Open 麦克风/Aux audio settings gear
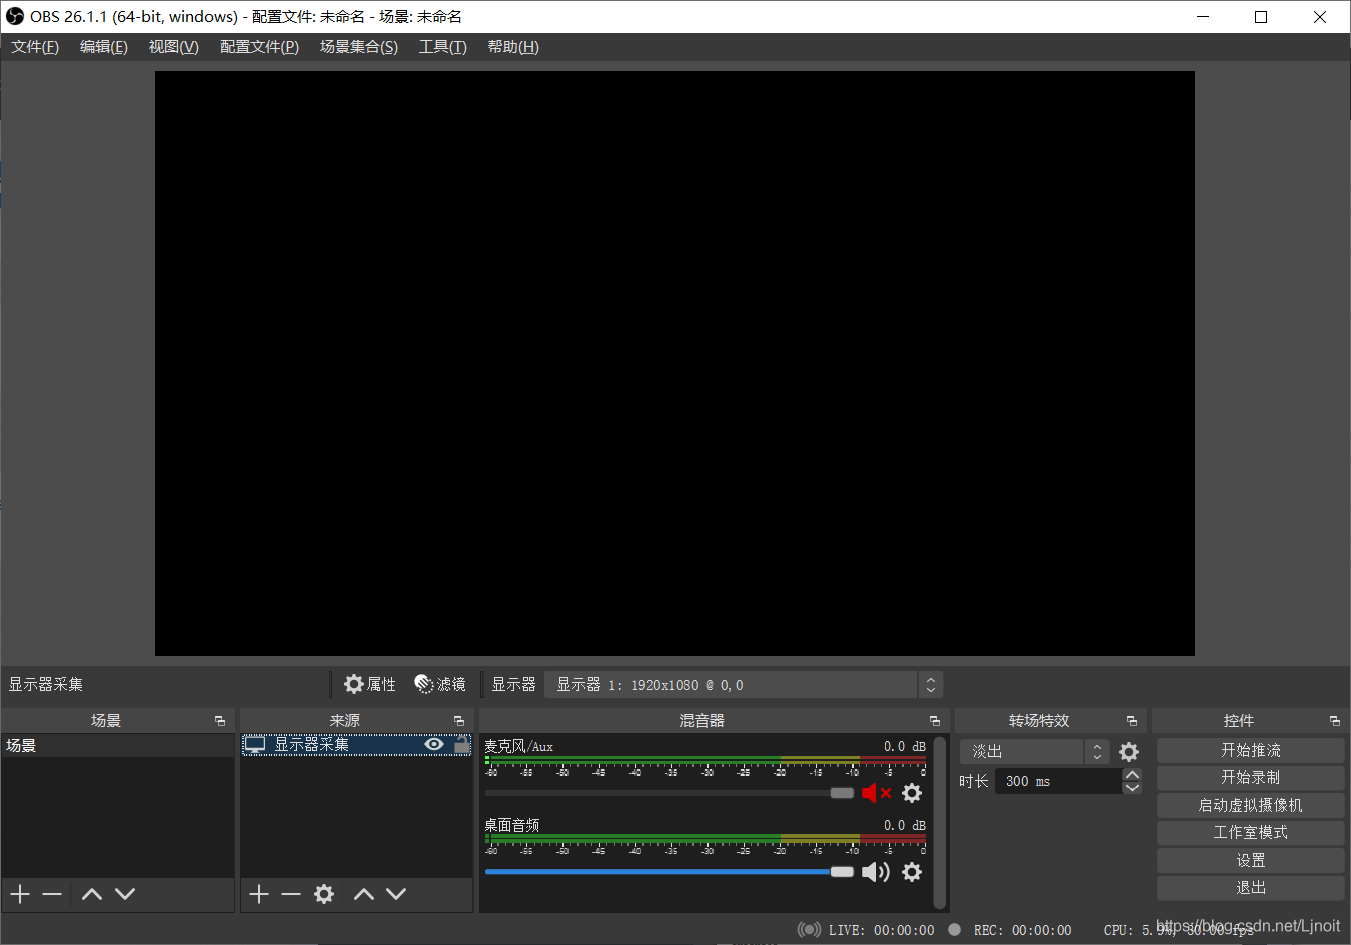Viewport: 1351px width, 945px height. [912, 793]
